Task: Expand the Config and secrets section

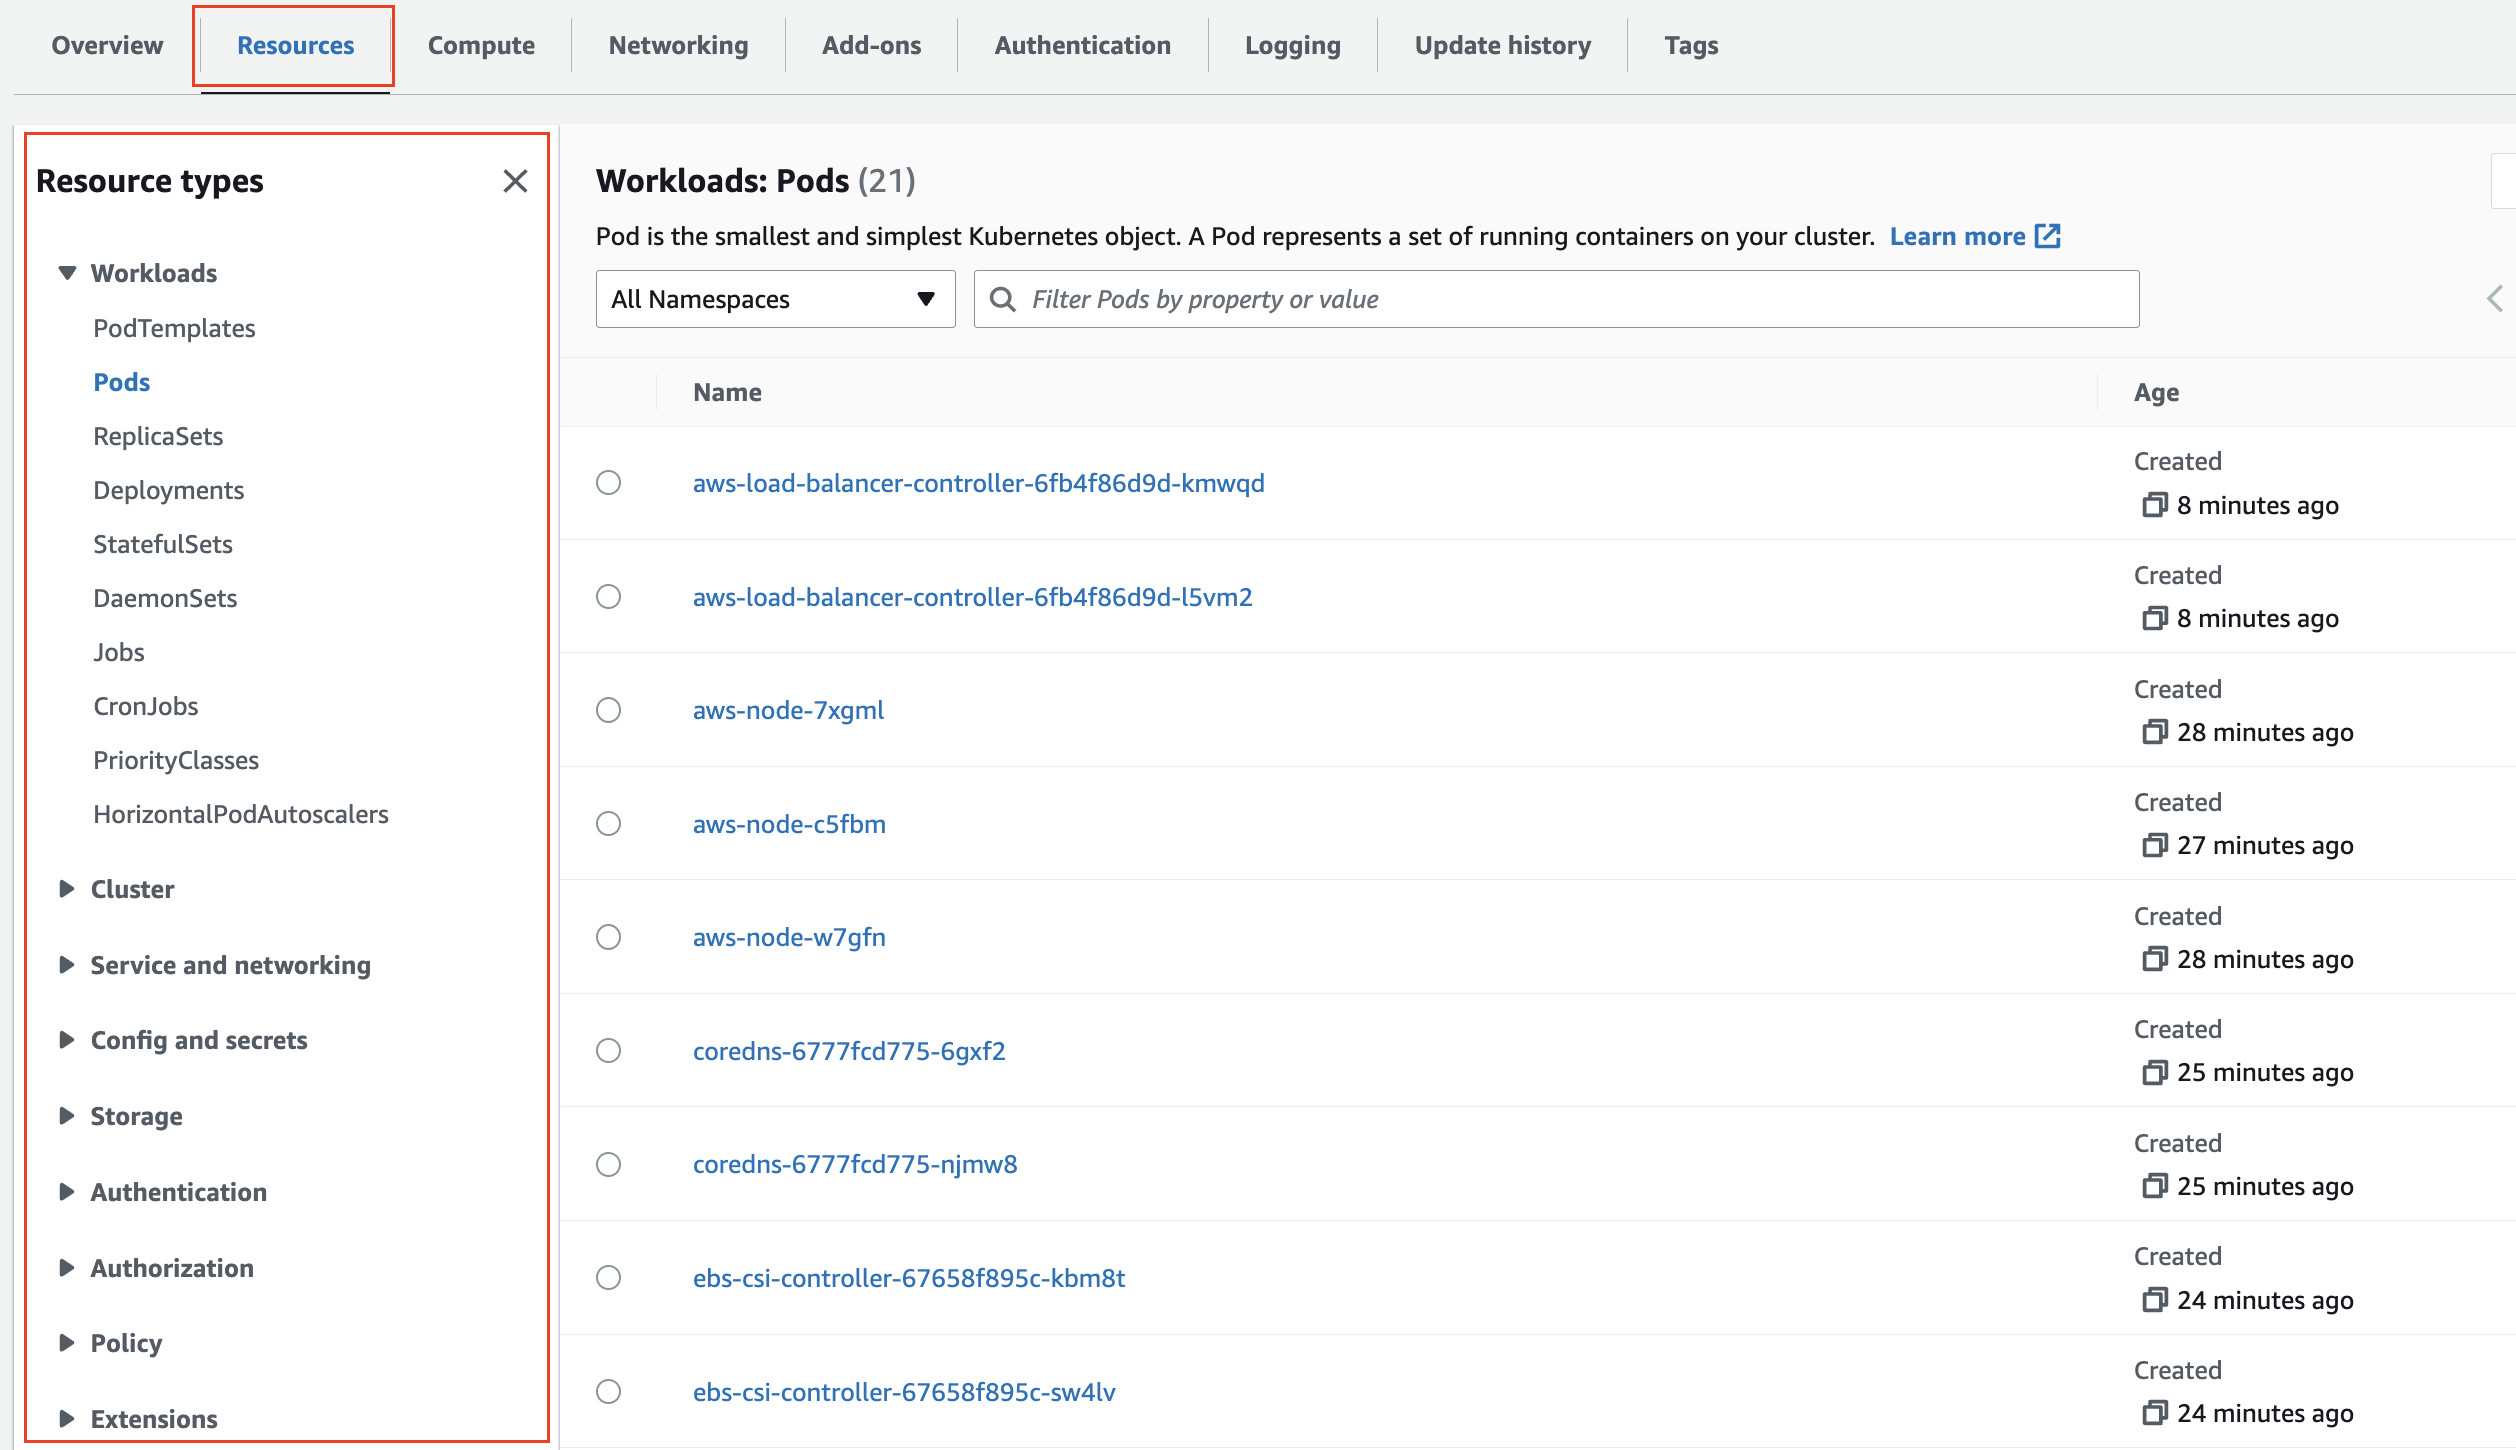Action: (x=68, y=1040)
